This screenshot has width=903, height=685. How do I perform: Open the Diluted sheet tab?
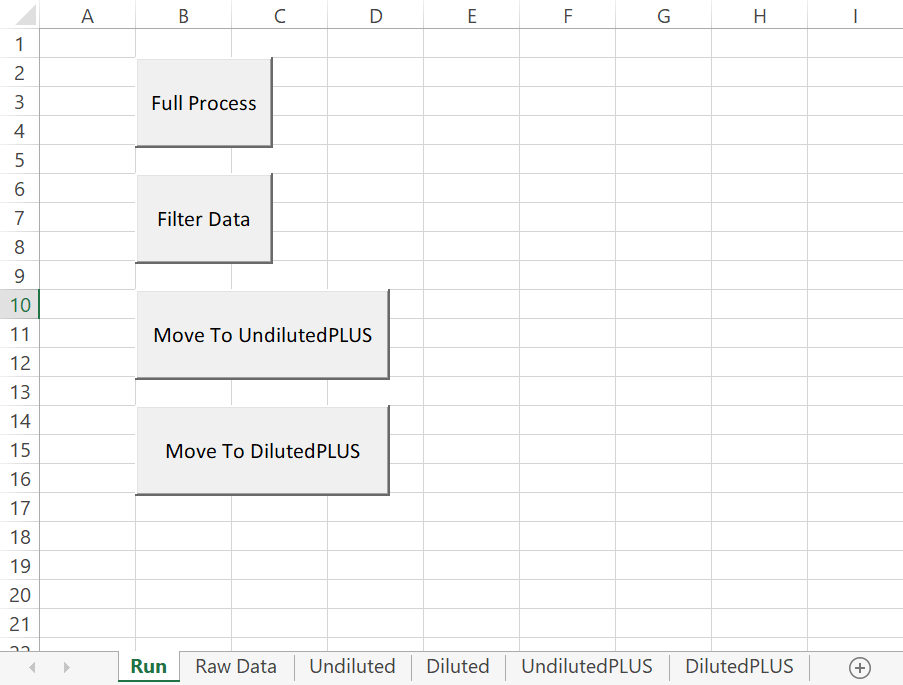[458, 667]
